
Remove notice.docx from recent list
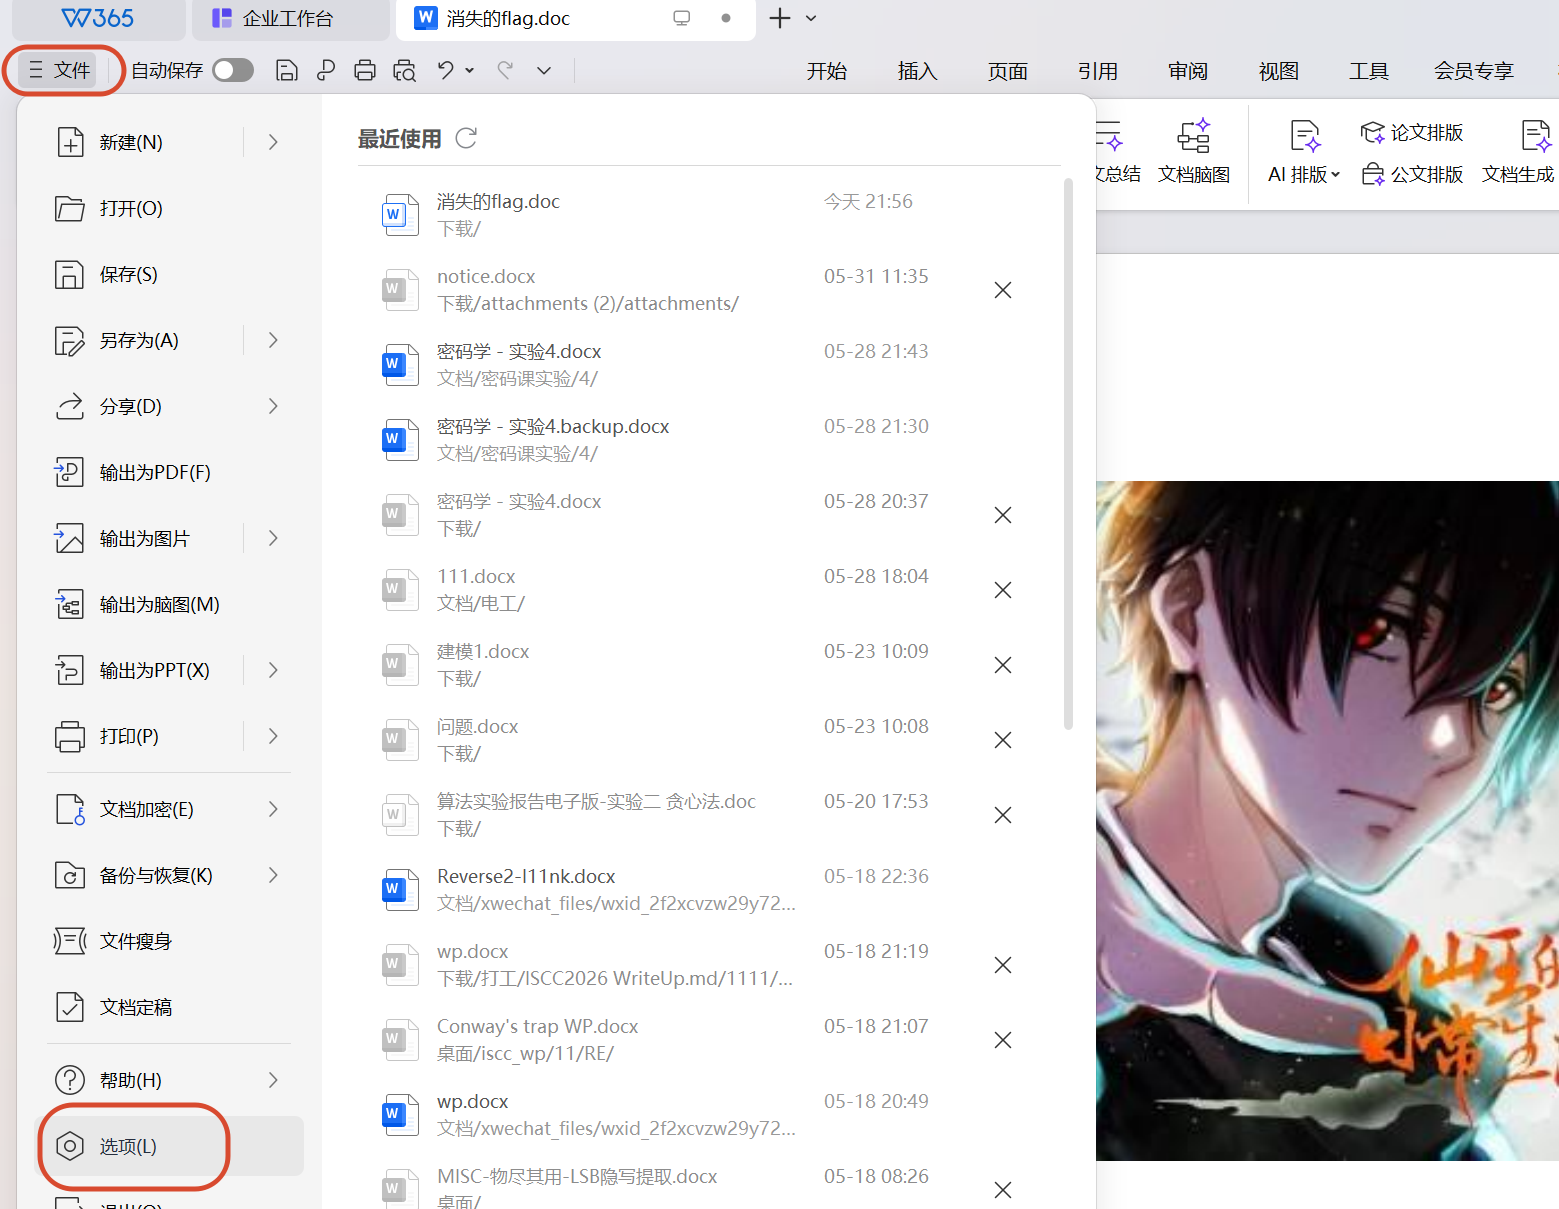[x=1003, y=290]
